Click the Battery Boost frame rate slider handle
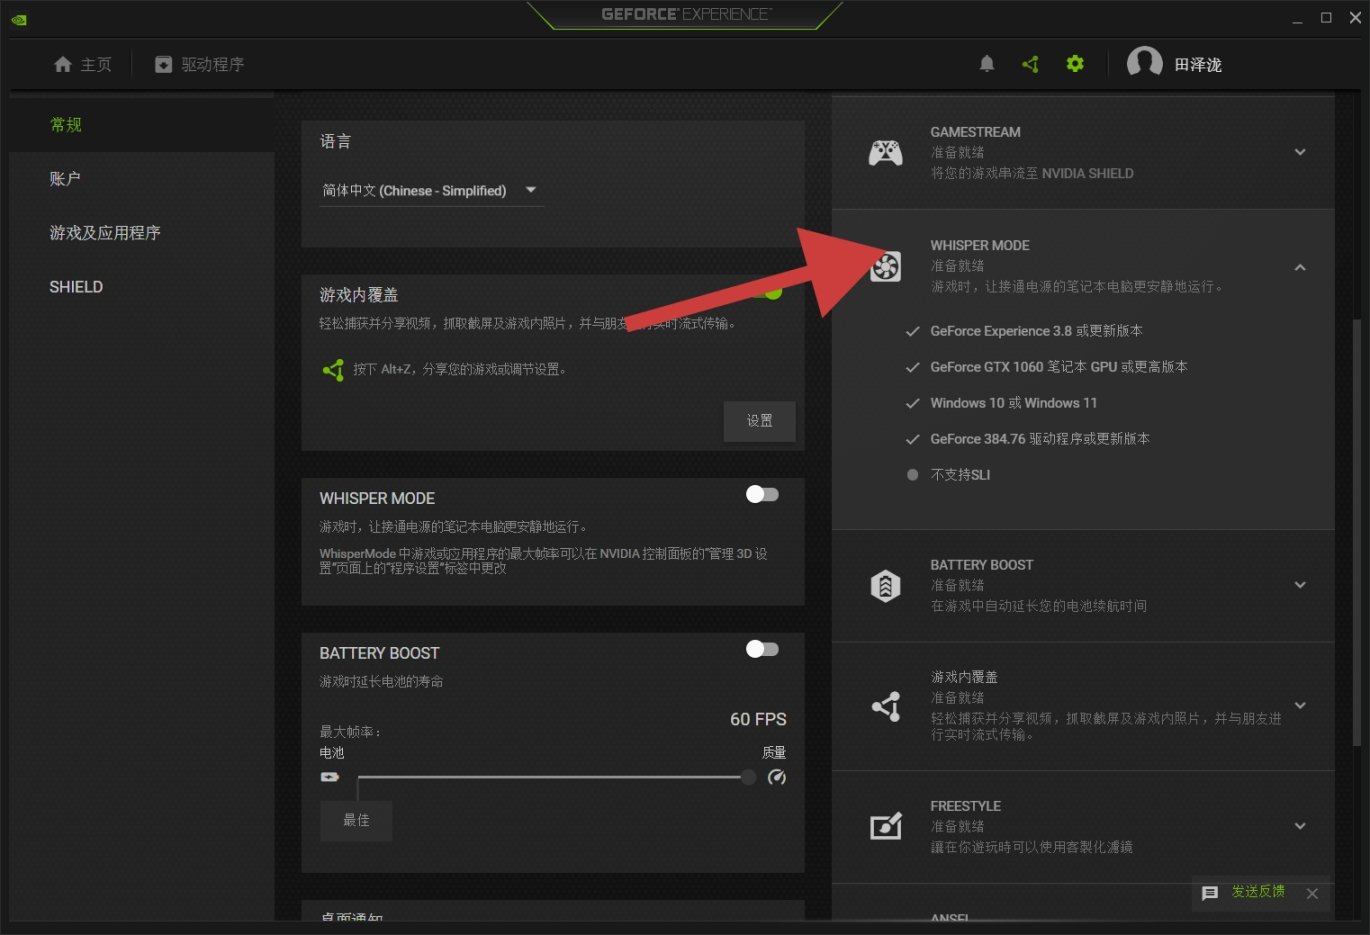Viewport: 1370px width, 935px height. tap(748, 777)
